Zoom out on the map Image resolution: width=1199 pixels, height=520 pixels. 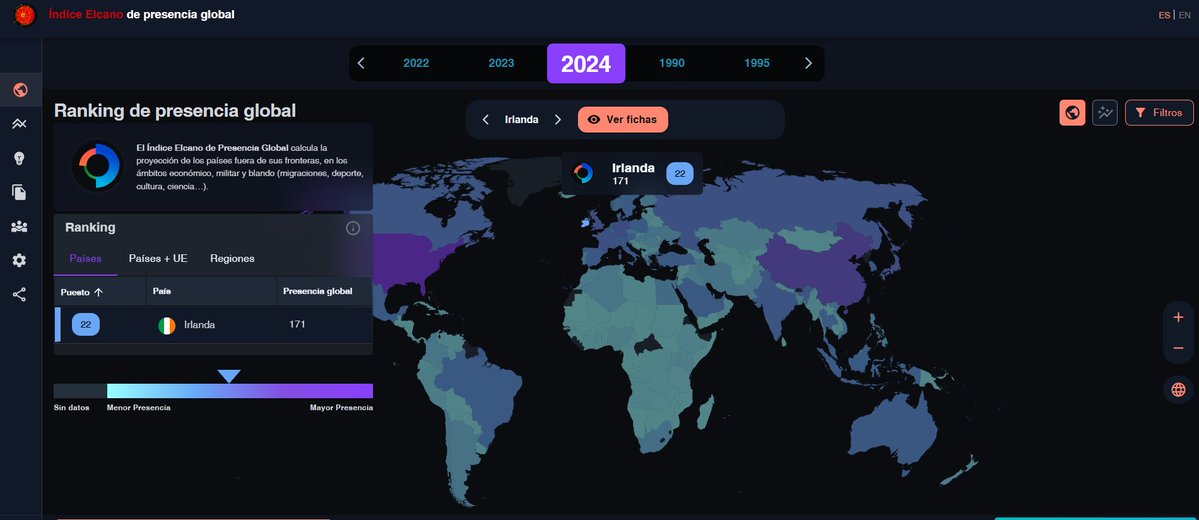click(x=1178, y=349)
